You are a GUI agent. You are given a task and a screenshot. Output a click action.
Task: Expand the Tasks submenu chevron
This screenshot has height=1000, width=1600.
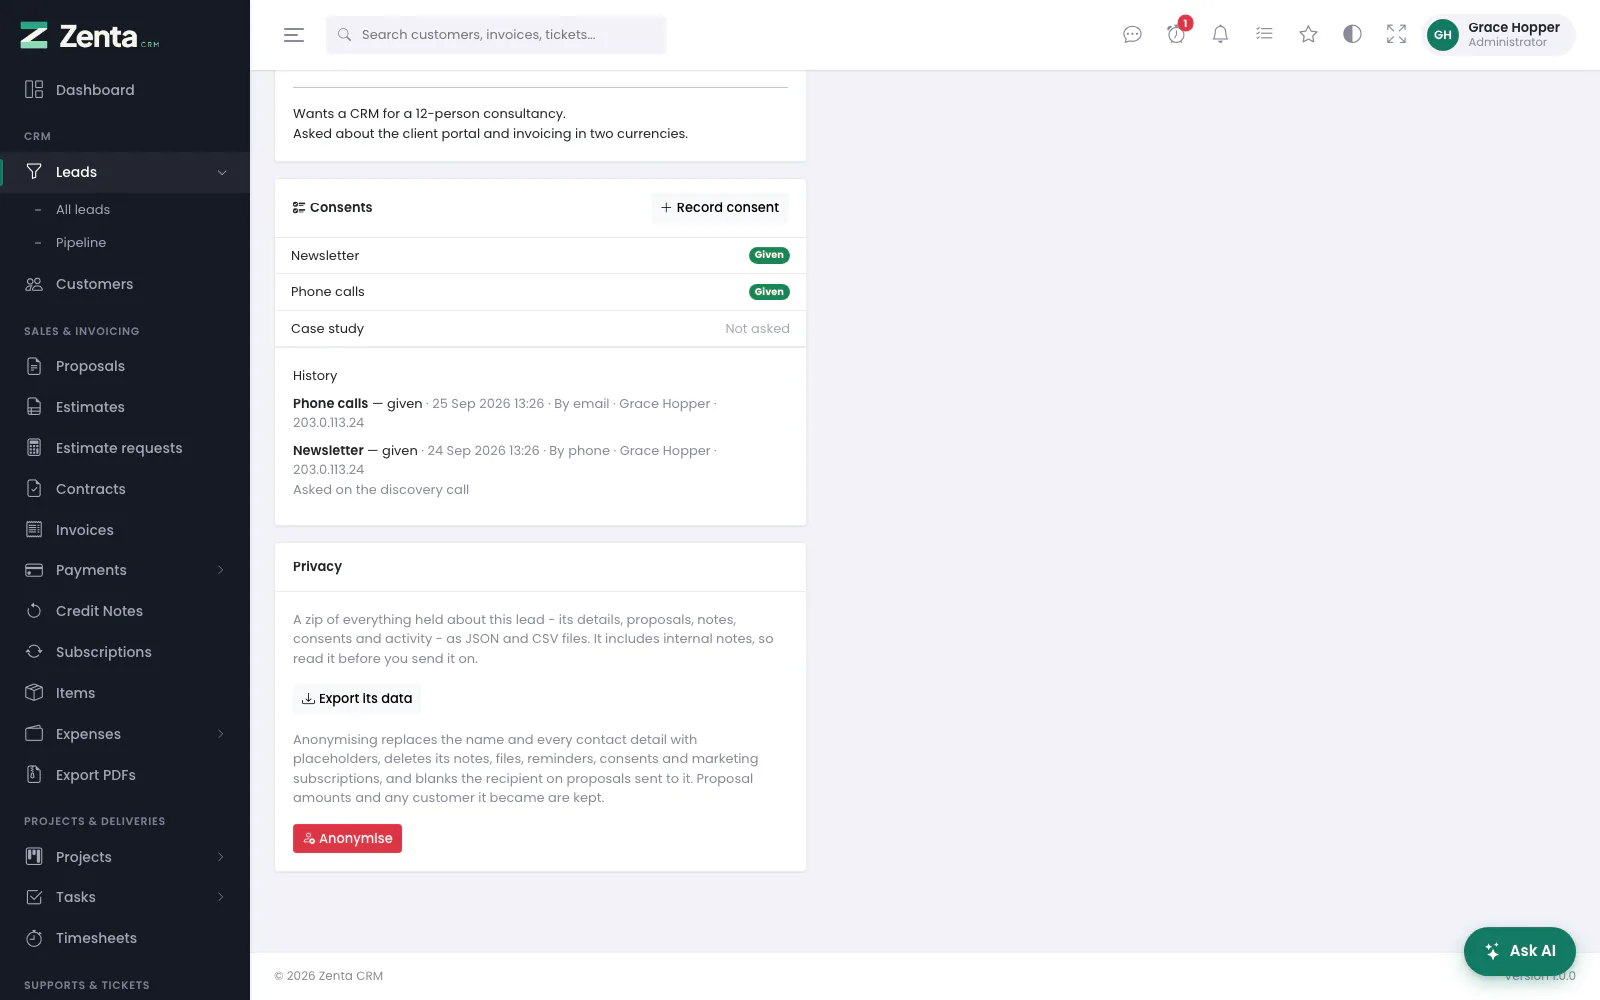221,897
